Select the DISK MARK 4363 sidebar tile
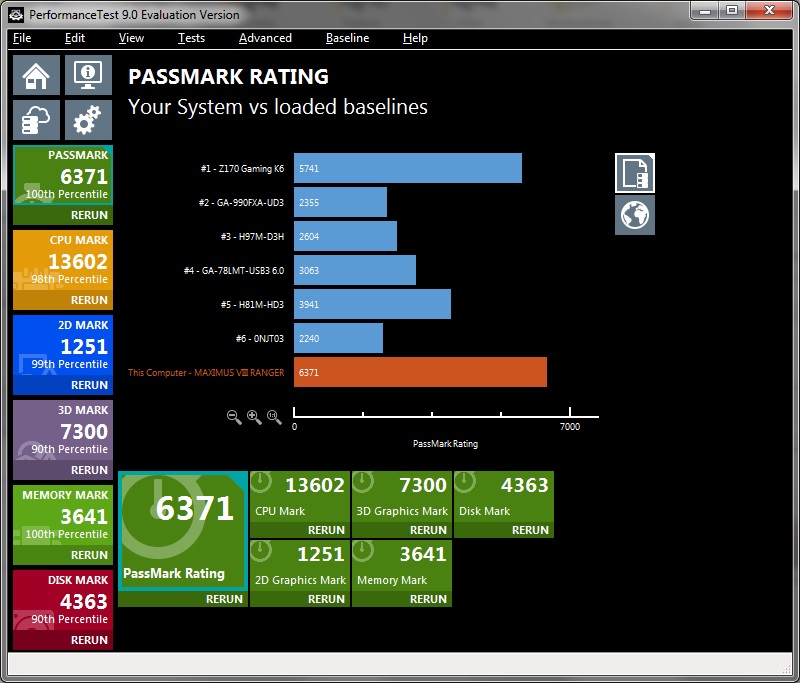 pyautogui.click(x=63, y=600)
